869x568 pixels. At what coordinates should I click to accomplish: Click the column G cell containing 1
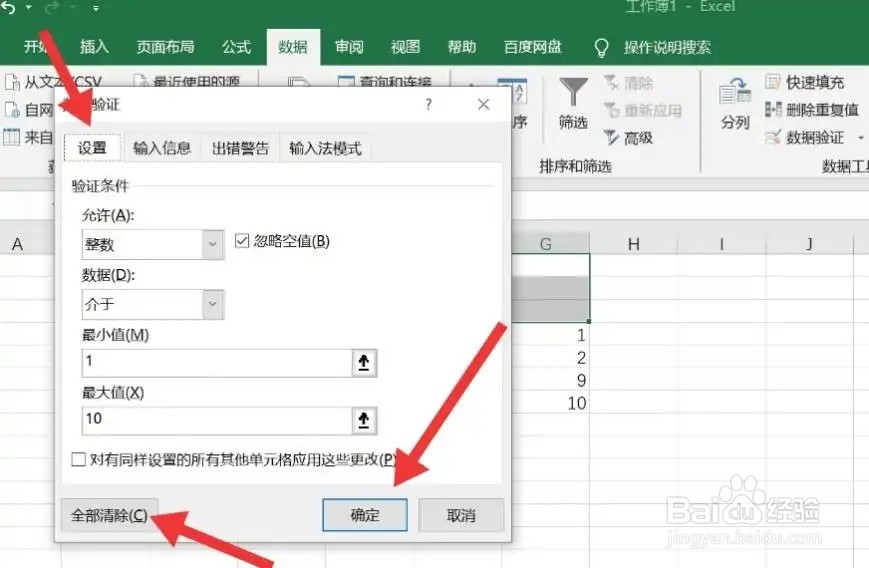(550, 335)
